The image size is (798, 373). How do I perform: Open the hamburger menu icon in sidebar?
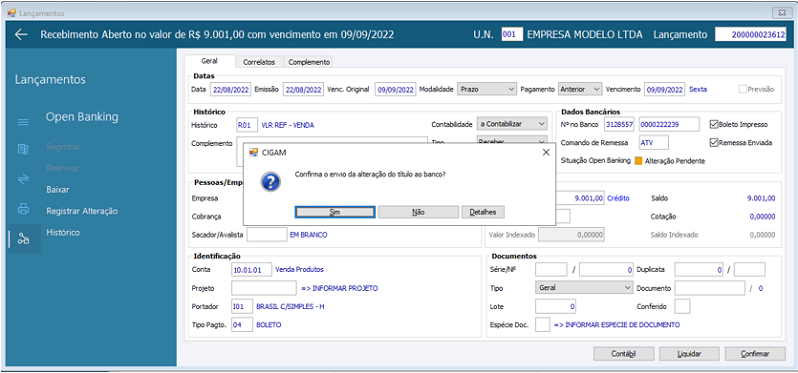coord(23,122)
